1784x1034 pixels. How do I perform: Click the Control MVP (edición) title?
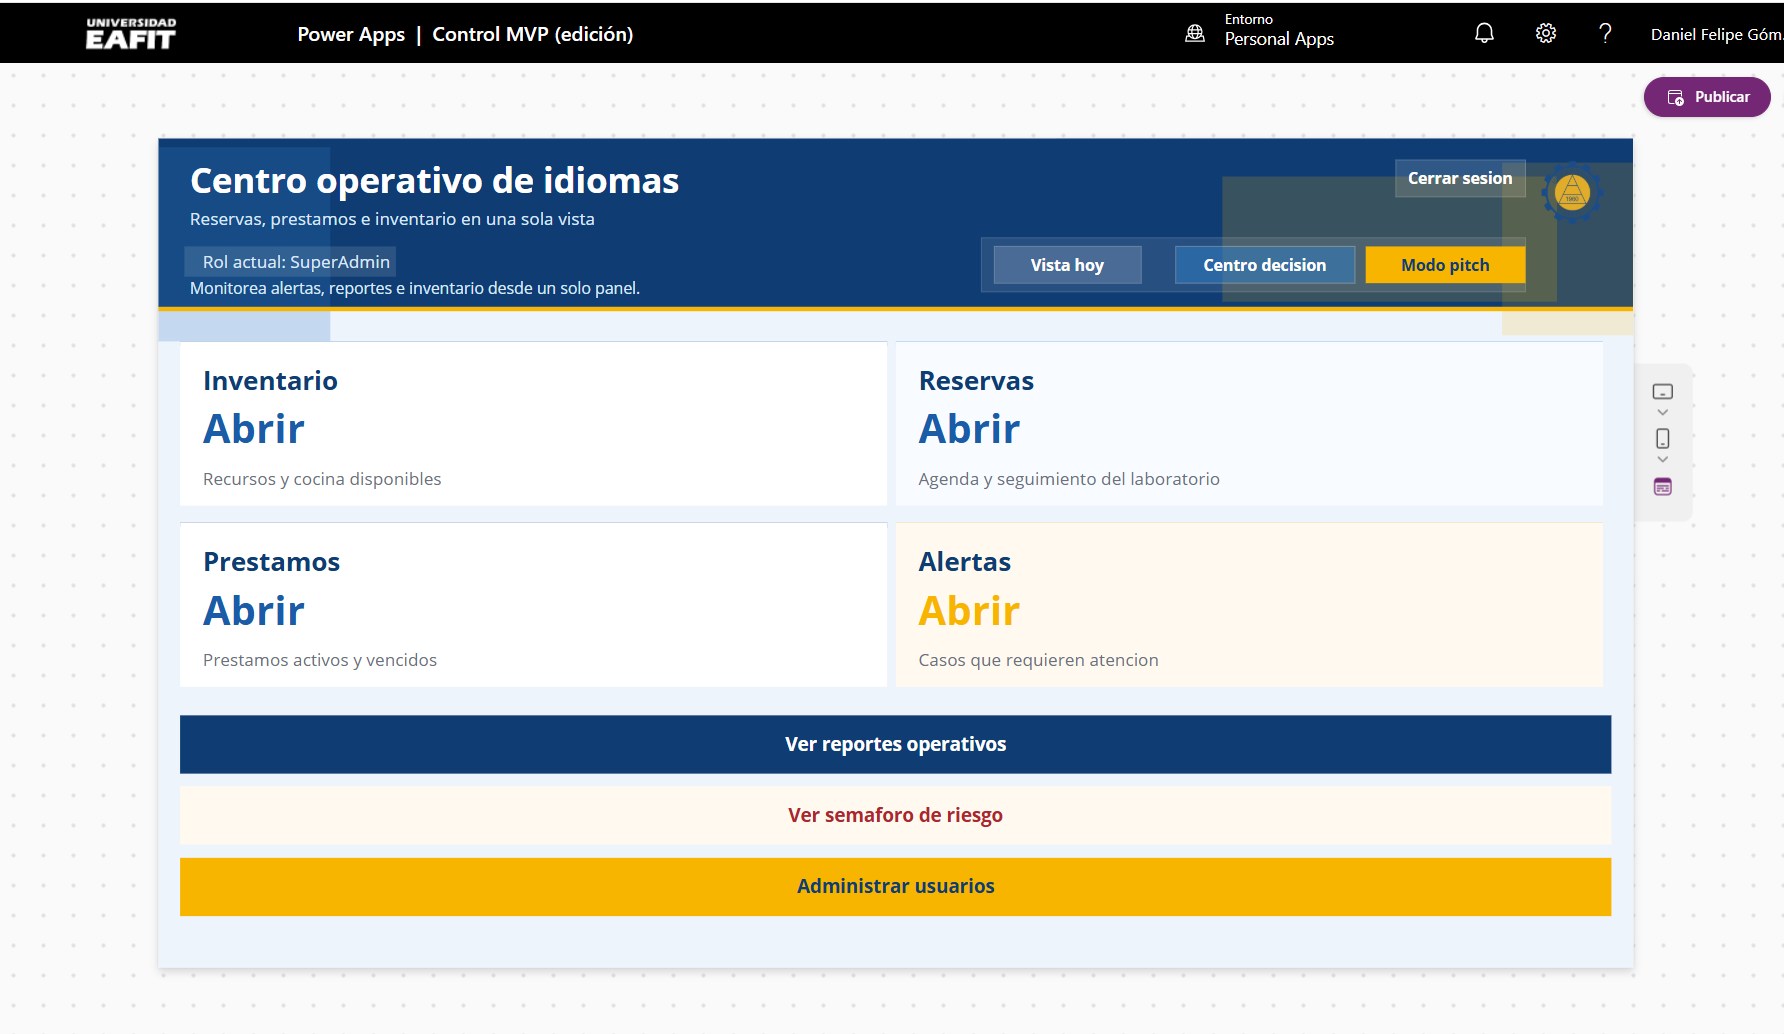tap(532, 34)
